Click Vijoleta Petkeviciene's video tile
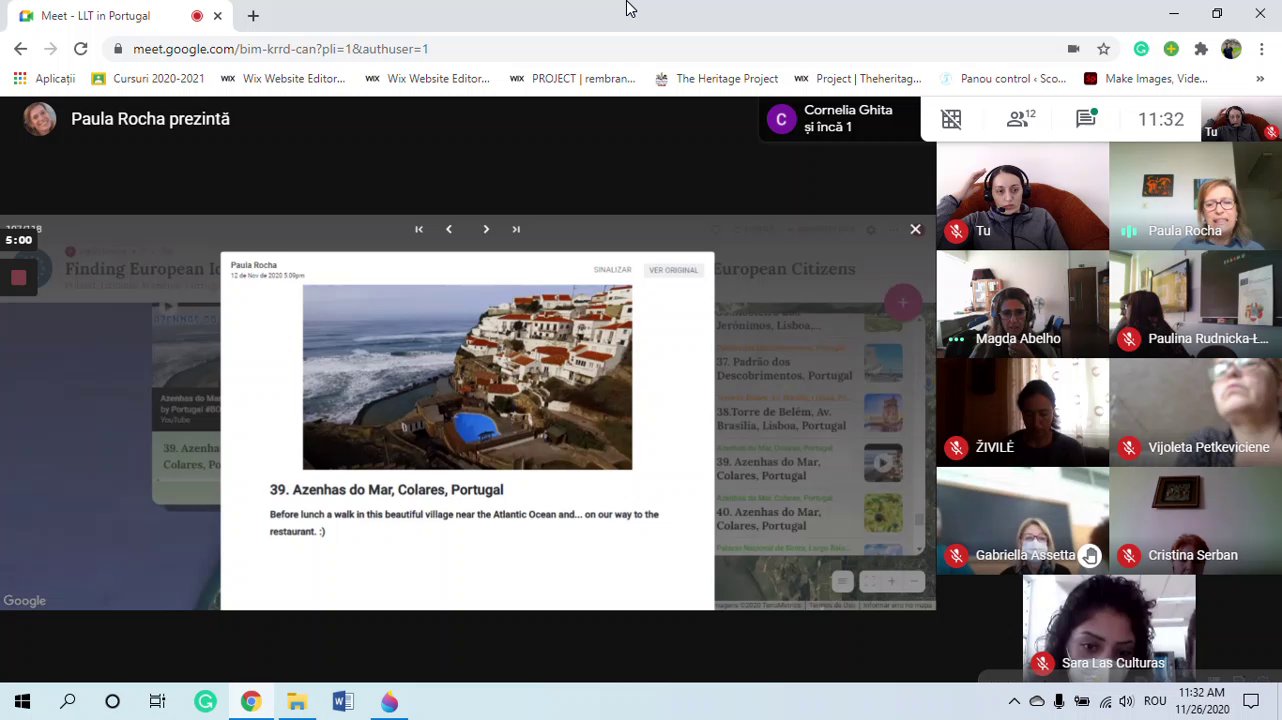The width and height of the screenshot is (1282, 720). [x=1195, y=412]
